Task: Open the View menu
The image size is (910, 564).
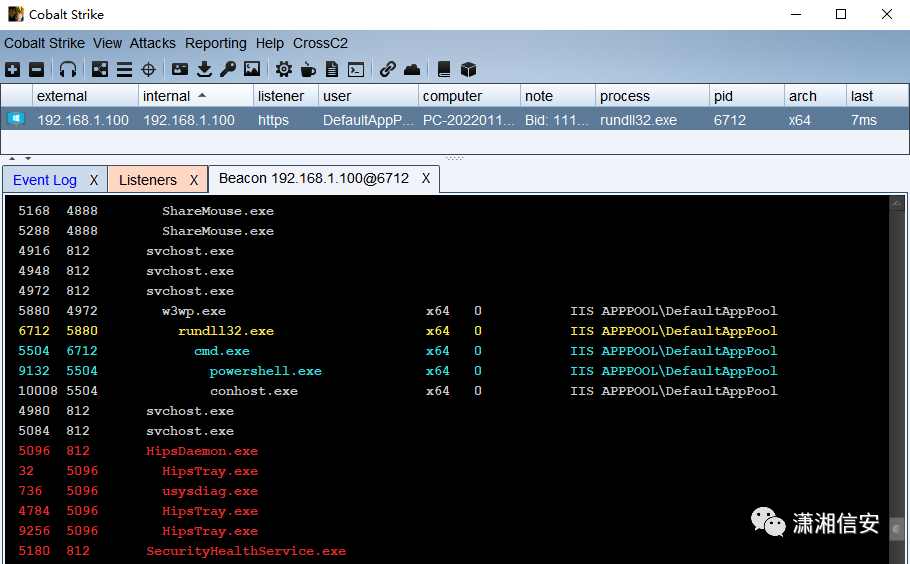Action: point(107,44)
